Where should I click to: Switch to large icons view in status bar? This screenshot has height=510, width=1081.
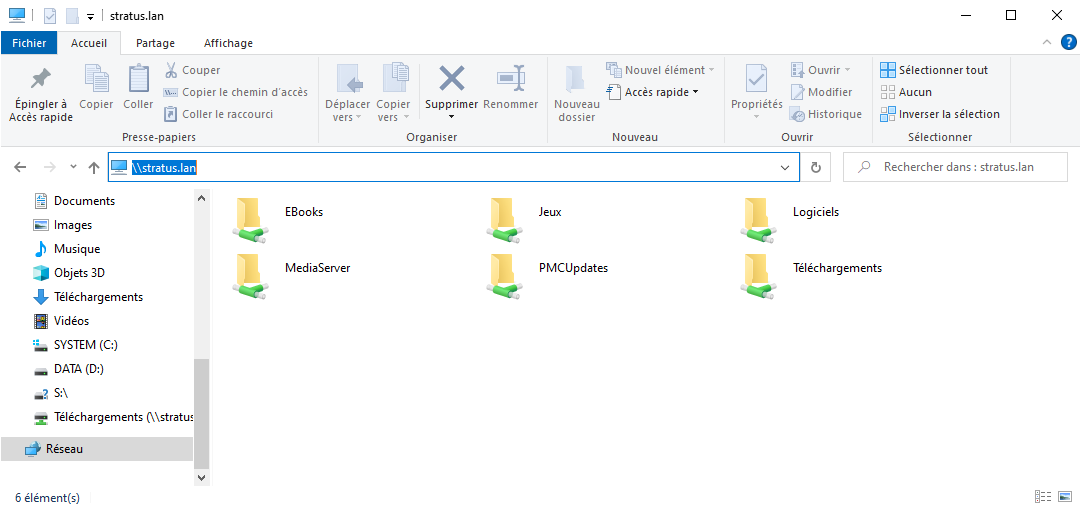(x=1066, y=497)
